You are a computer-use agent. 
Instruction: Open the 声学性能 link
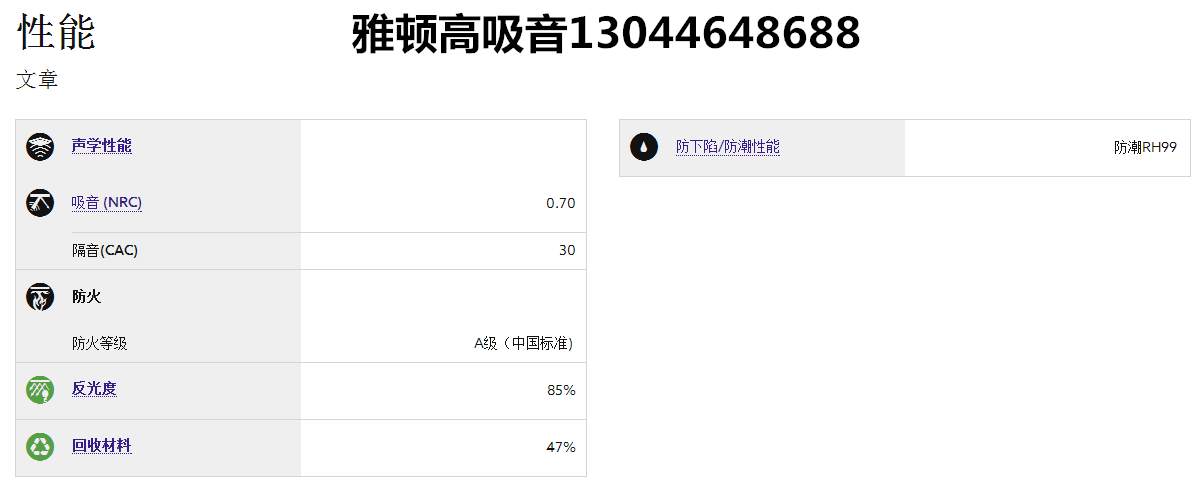click(x=101, y=146)
